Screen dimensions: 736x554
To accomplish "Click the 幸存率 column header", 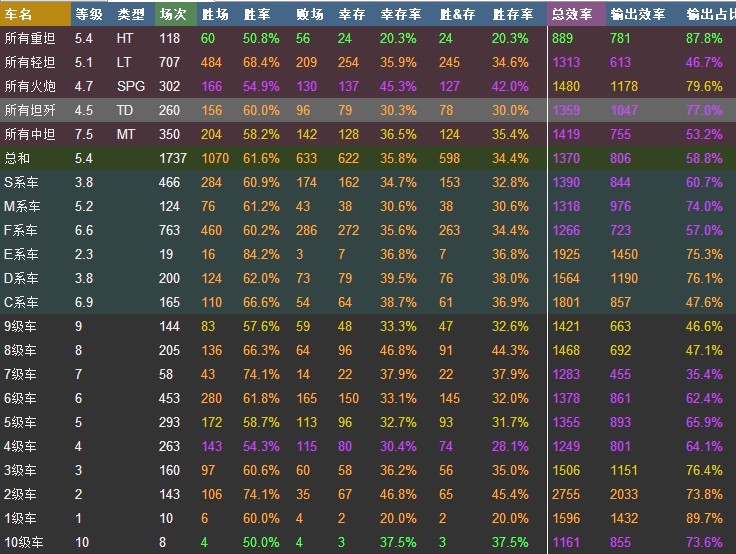I will (x=399, y=14).
